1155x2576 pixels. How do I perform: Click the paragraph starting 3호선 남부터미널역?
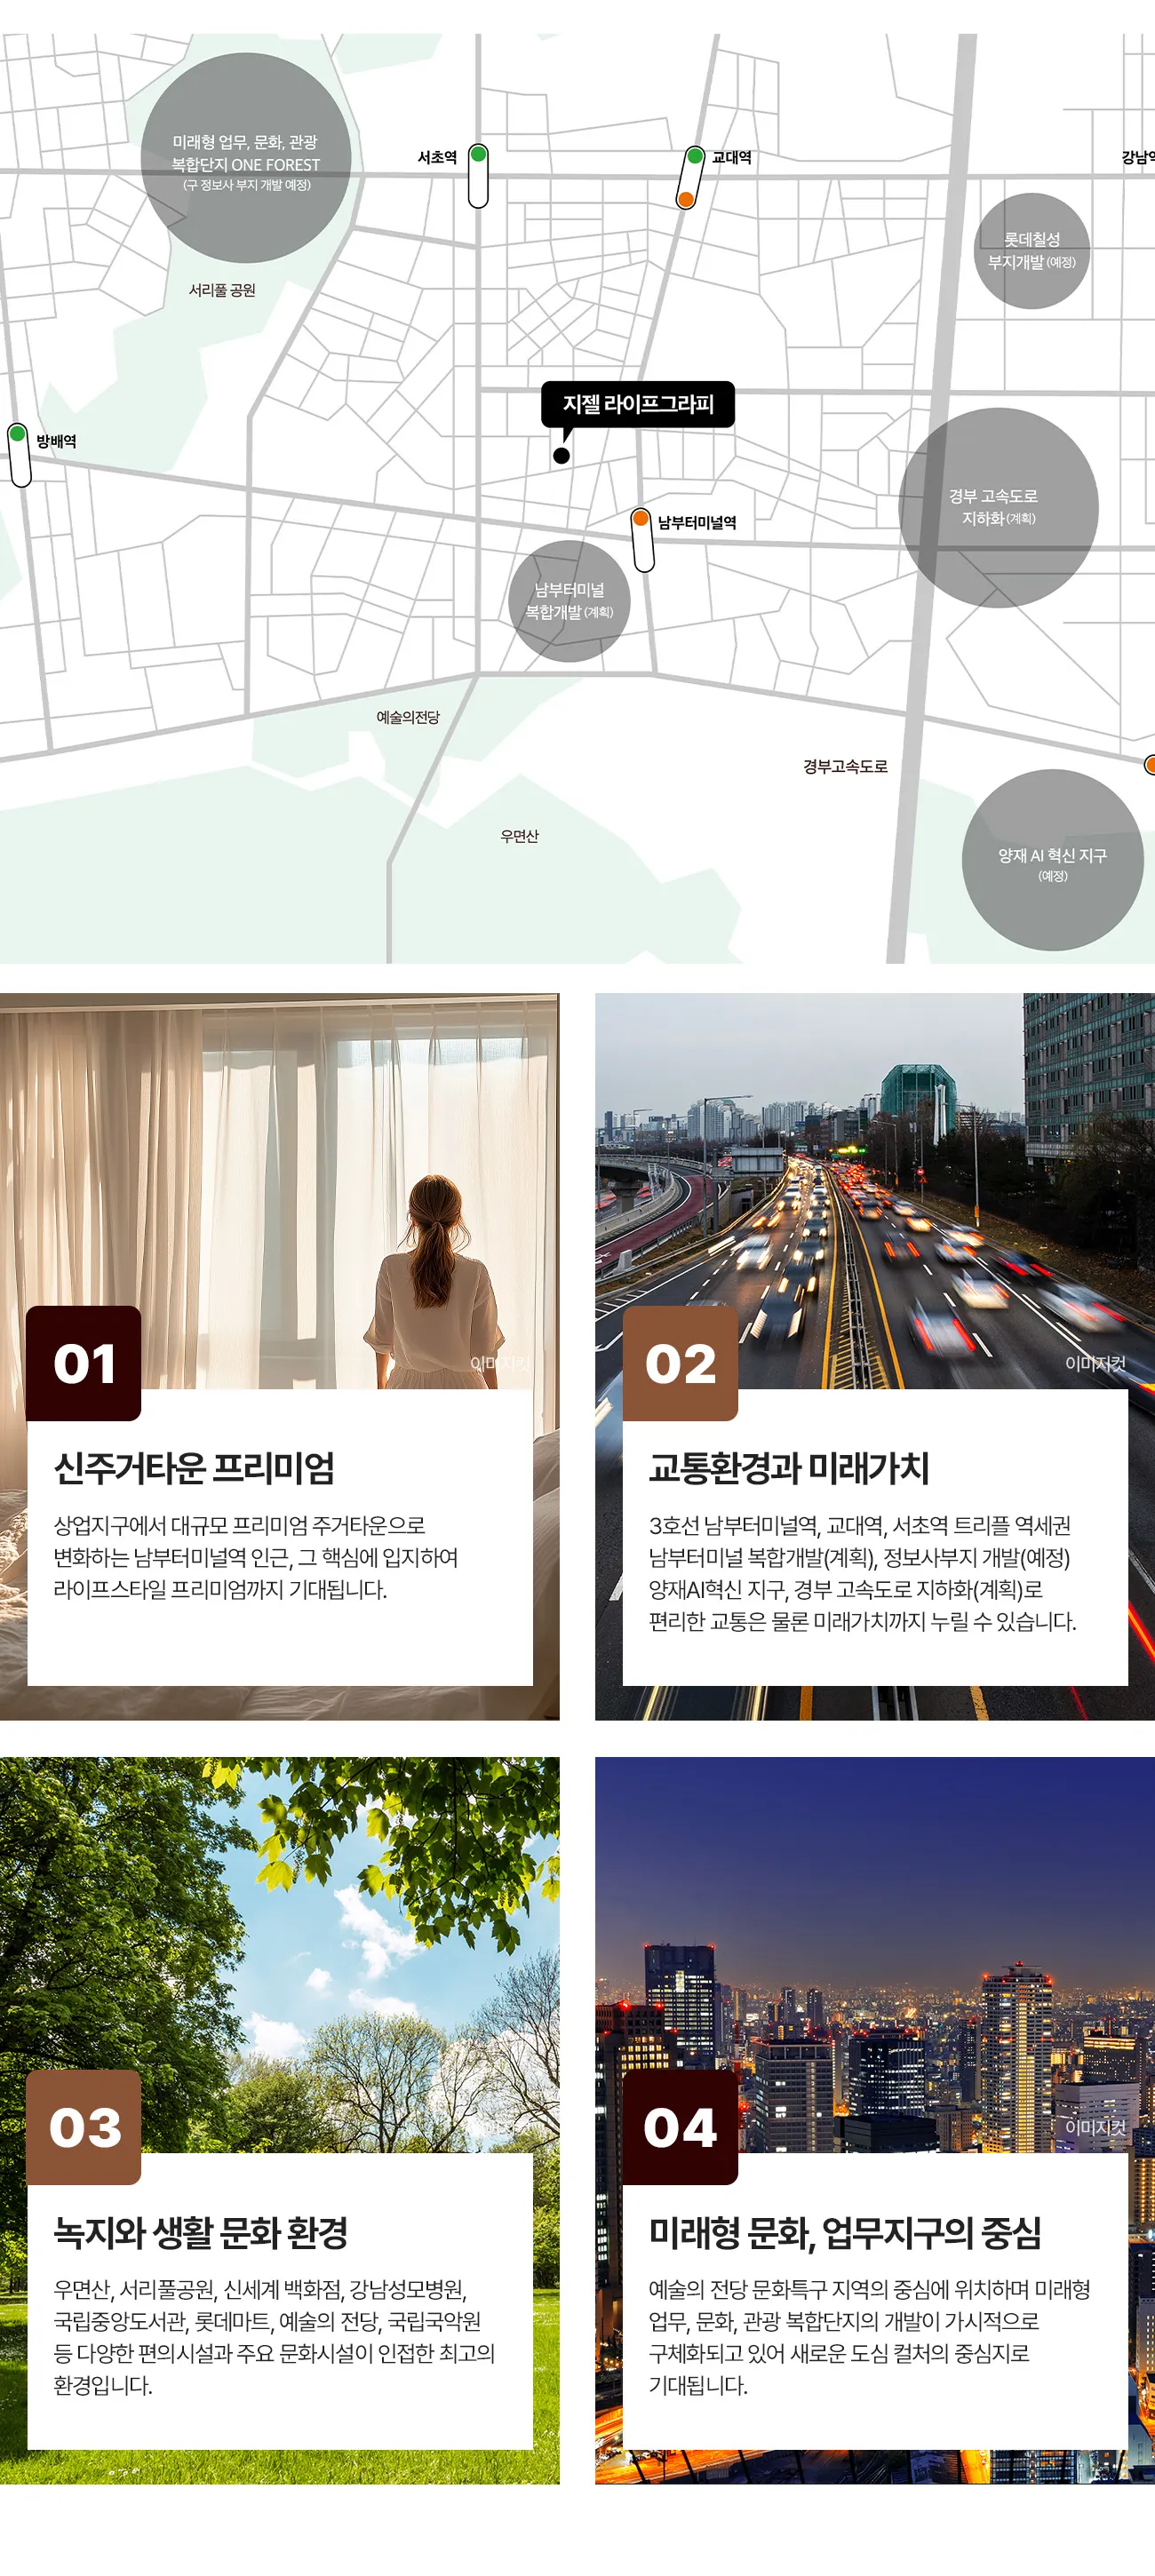(862, 1573)
